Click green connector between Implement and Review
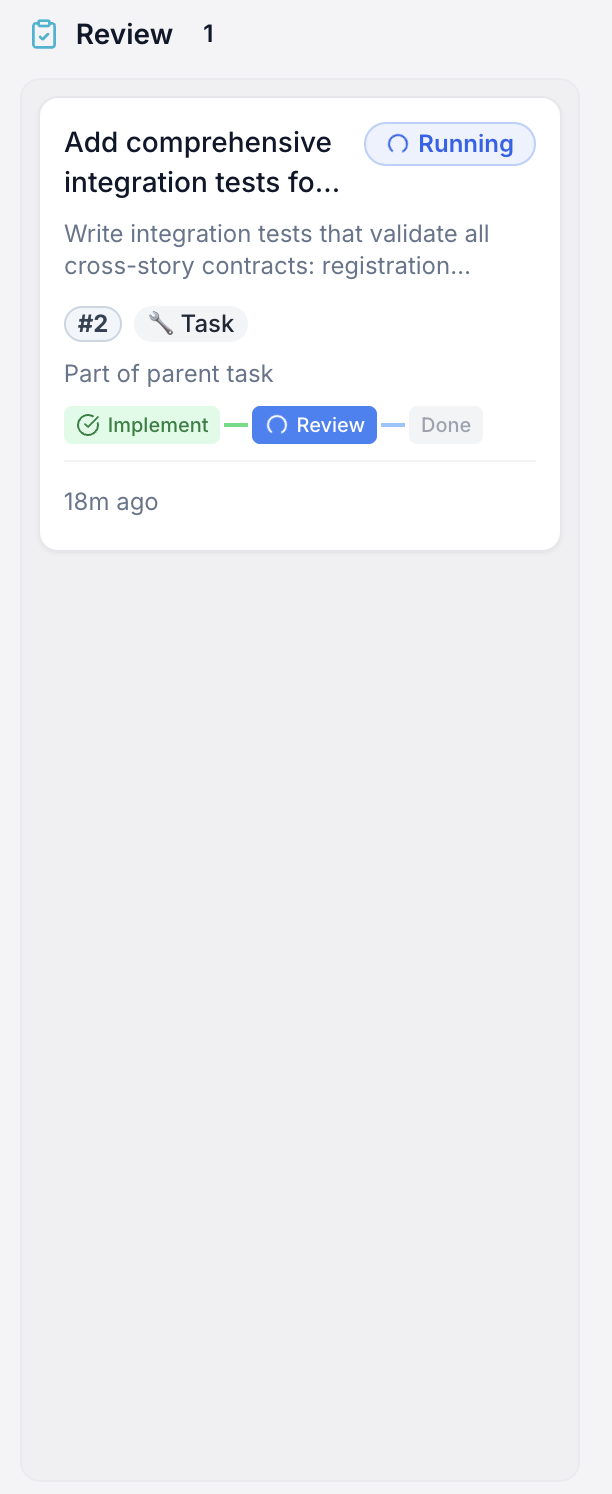 pos(236,425)
